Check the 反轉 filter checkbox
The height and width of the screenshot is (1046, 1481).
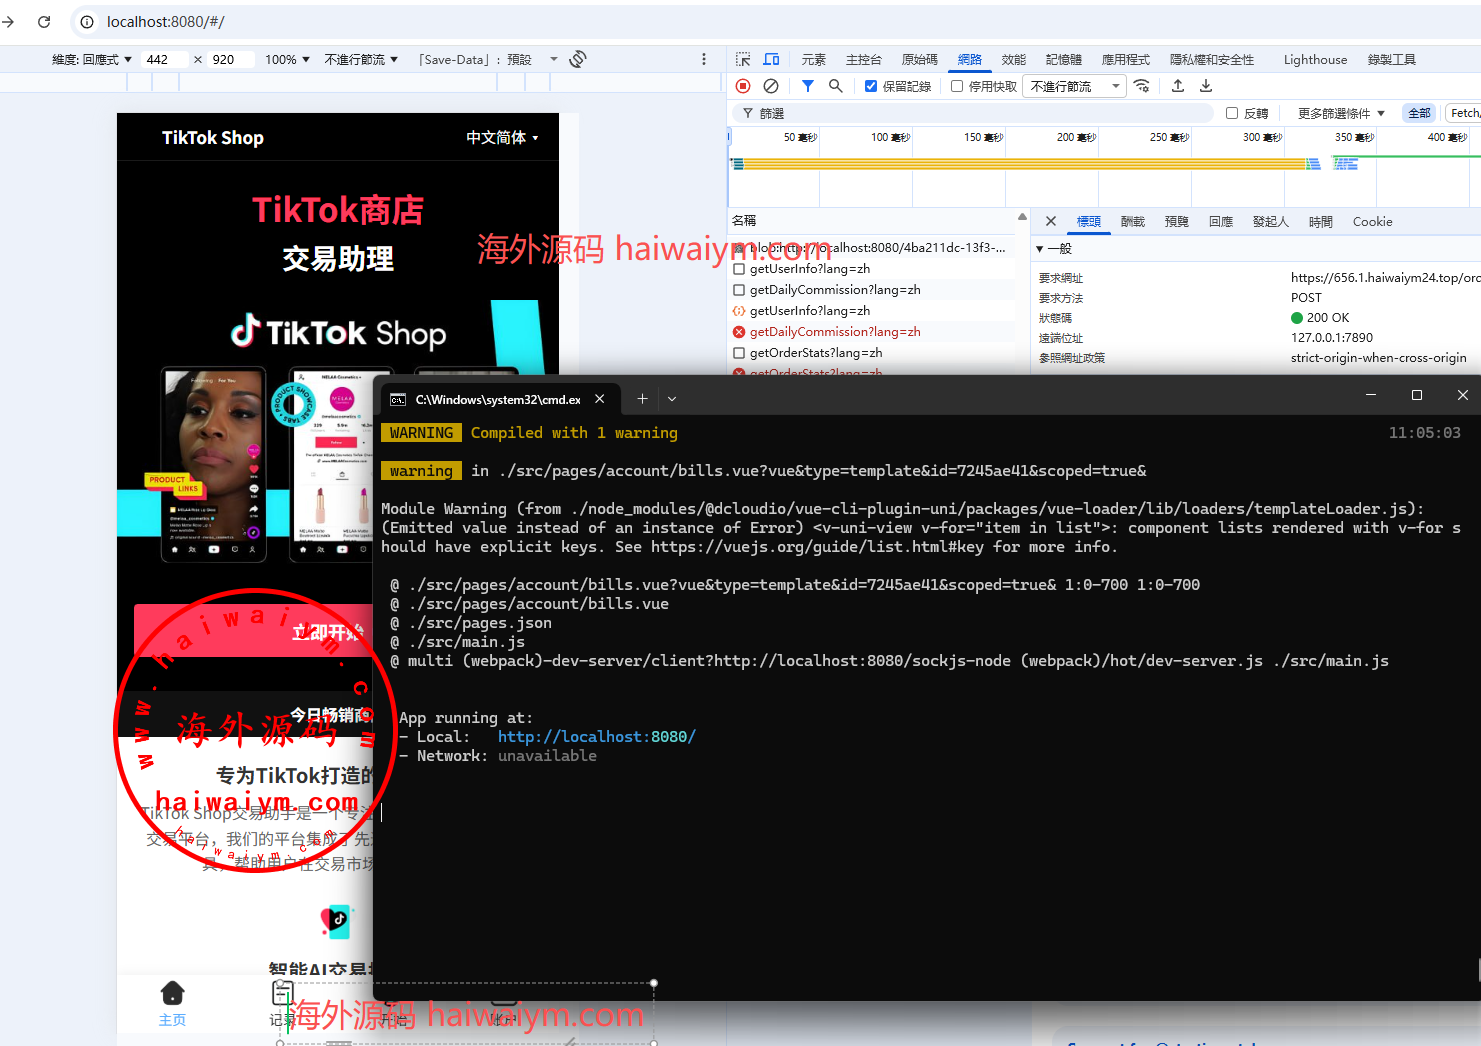pos(1232,114)
